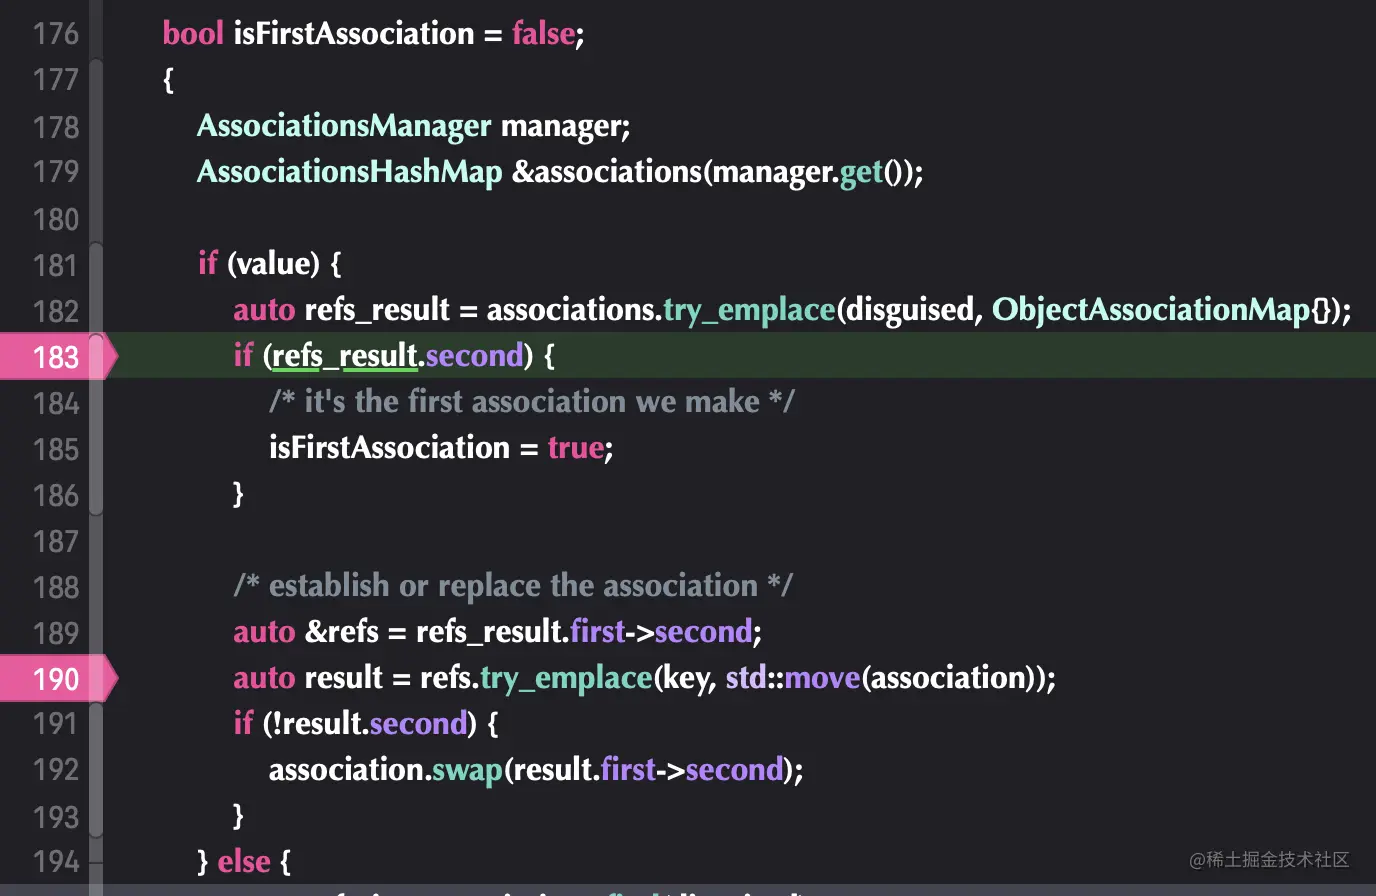Collapse the if block ribbon beside line 181
Screen dimensions: 1376x896
pyautogui.click(x=96, y=287)
